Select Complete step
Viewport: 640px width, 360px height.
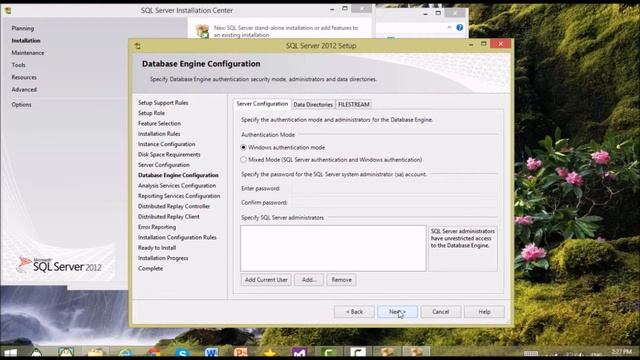click(x=150, y=269)
